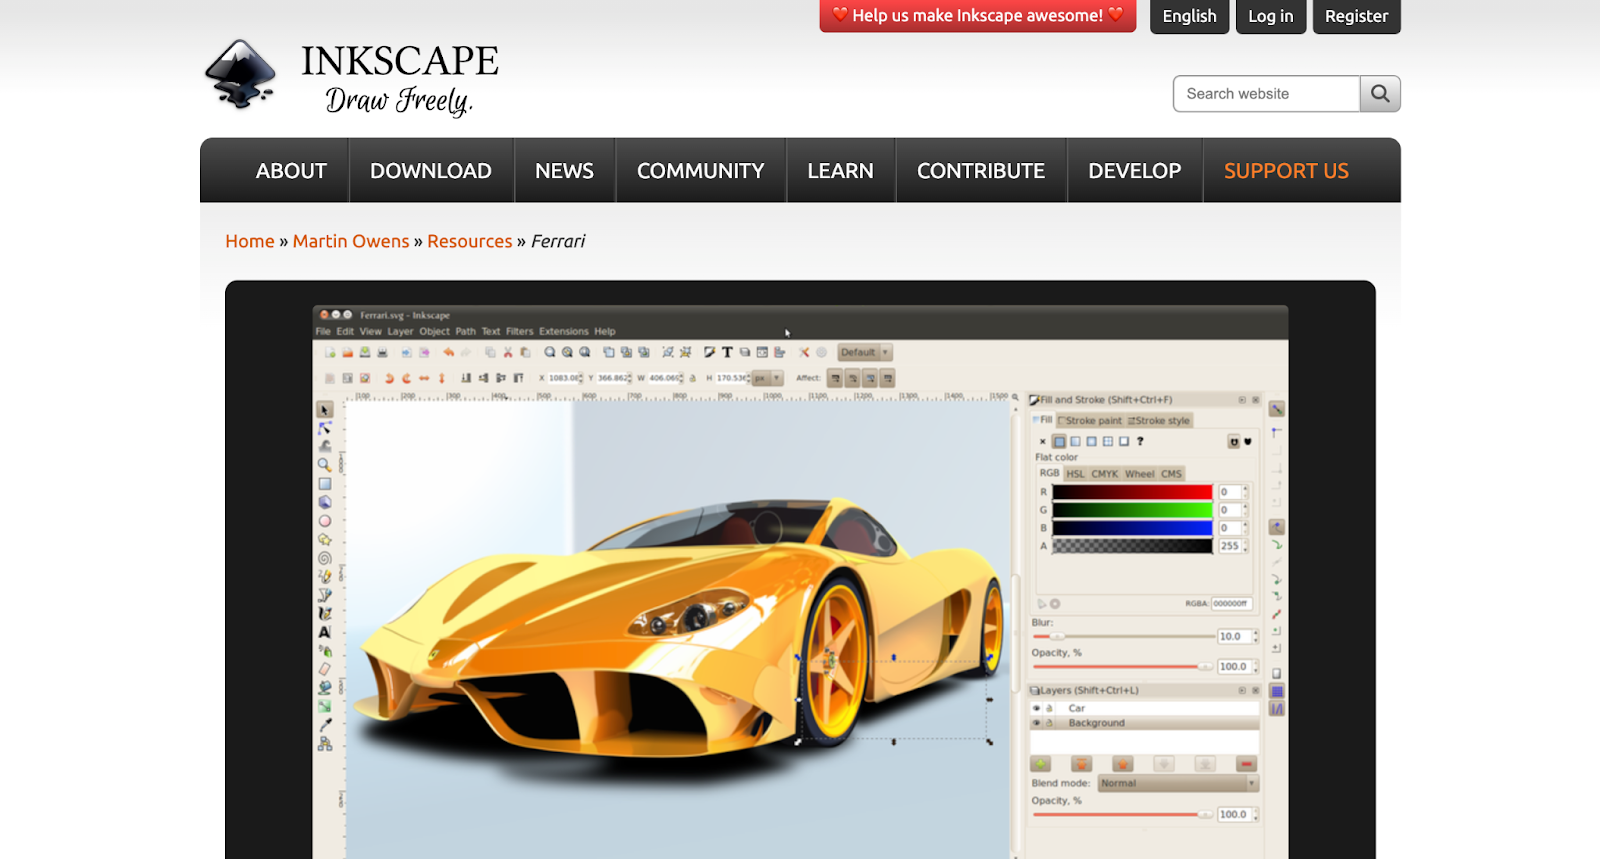Select the Rectangle tool in Inkscape toolbox
This screenshot has width=1600, height=859.
325,484
